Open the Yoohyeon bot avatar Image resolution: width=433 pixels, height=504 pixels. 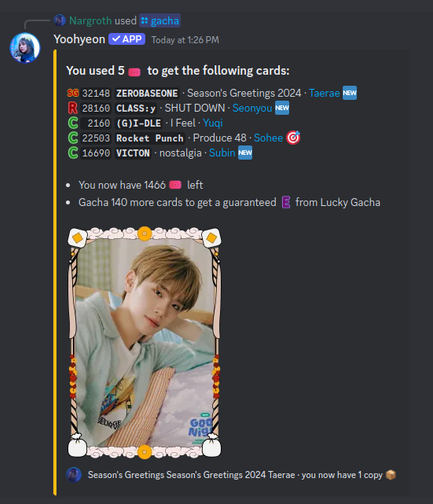point(25,48)
